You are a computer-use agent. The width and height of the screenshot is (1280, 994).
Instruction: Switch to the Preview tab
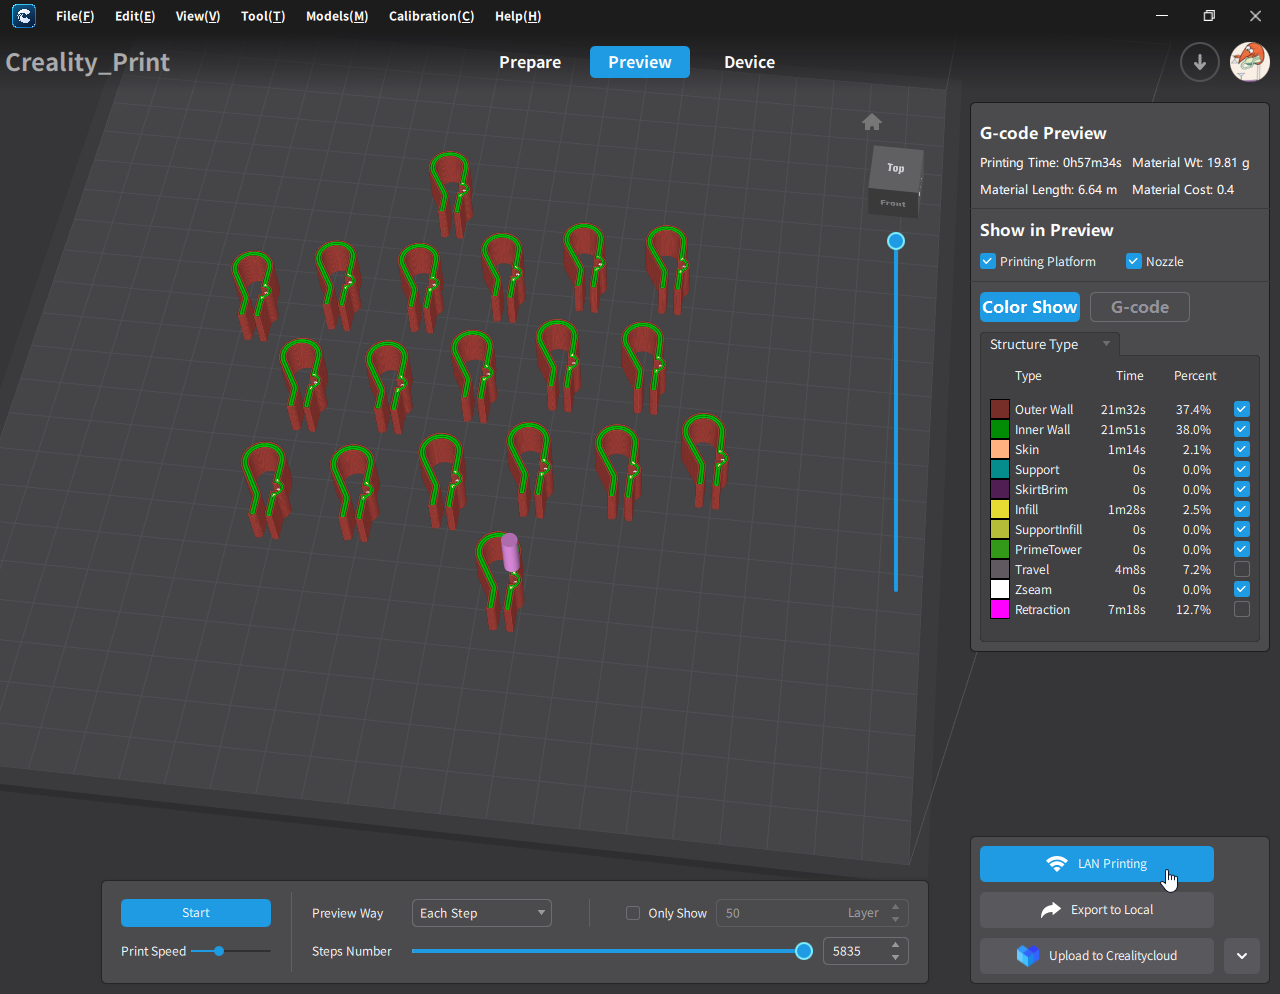(x=640, y=62)
